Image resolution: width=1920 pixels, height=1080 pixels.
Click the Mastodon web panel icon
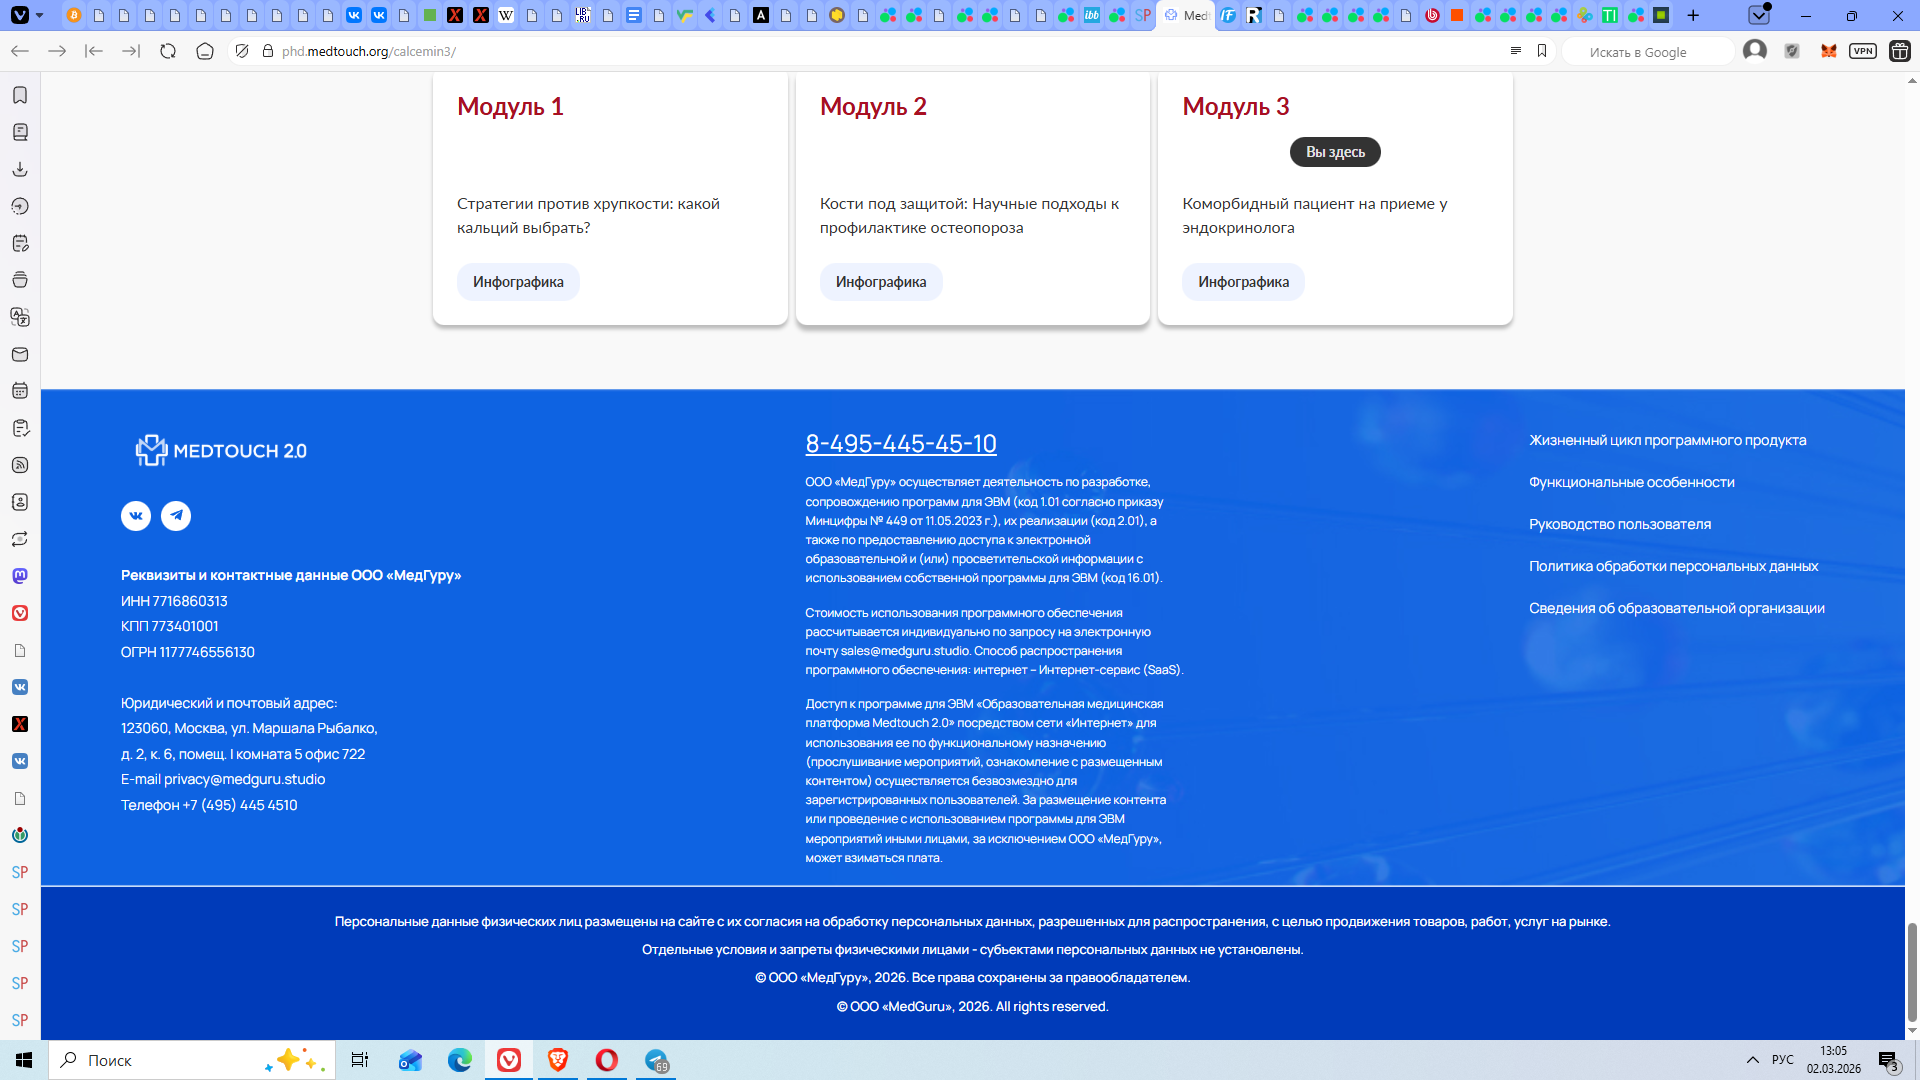click(x=20, y=576)
